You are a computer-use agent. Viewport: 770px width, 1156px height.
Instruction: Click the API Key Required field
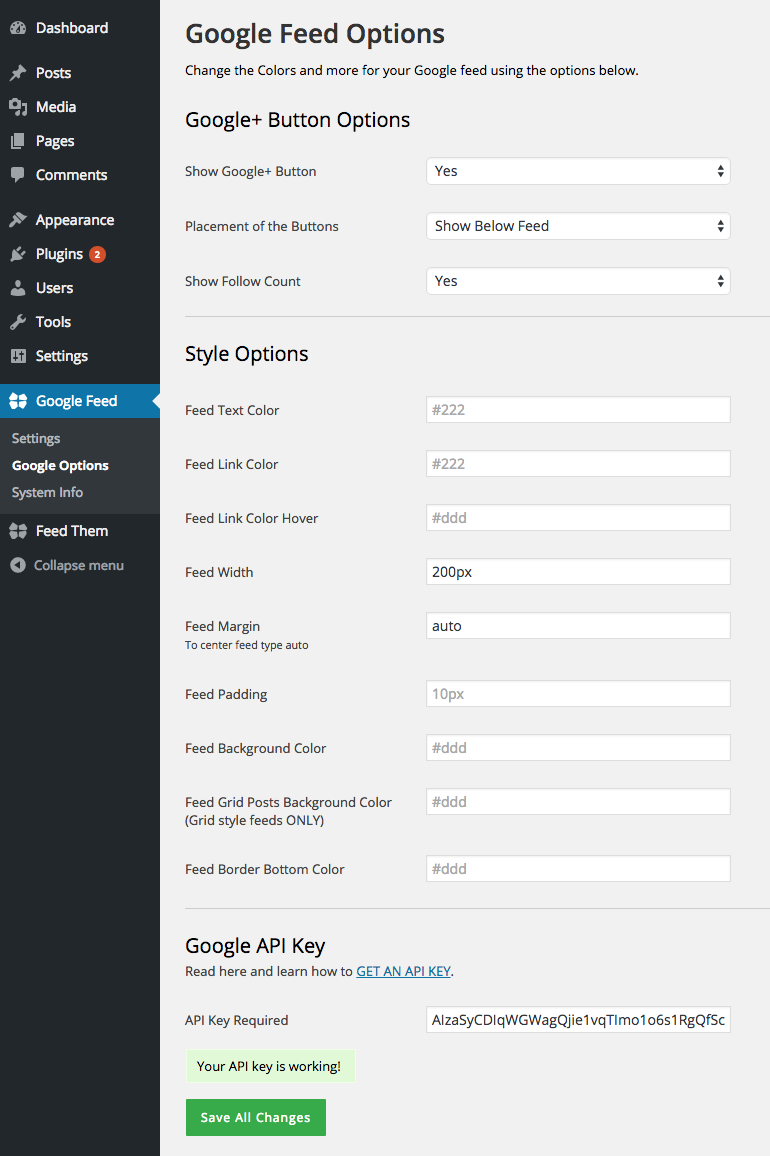[578, 1020]
